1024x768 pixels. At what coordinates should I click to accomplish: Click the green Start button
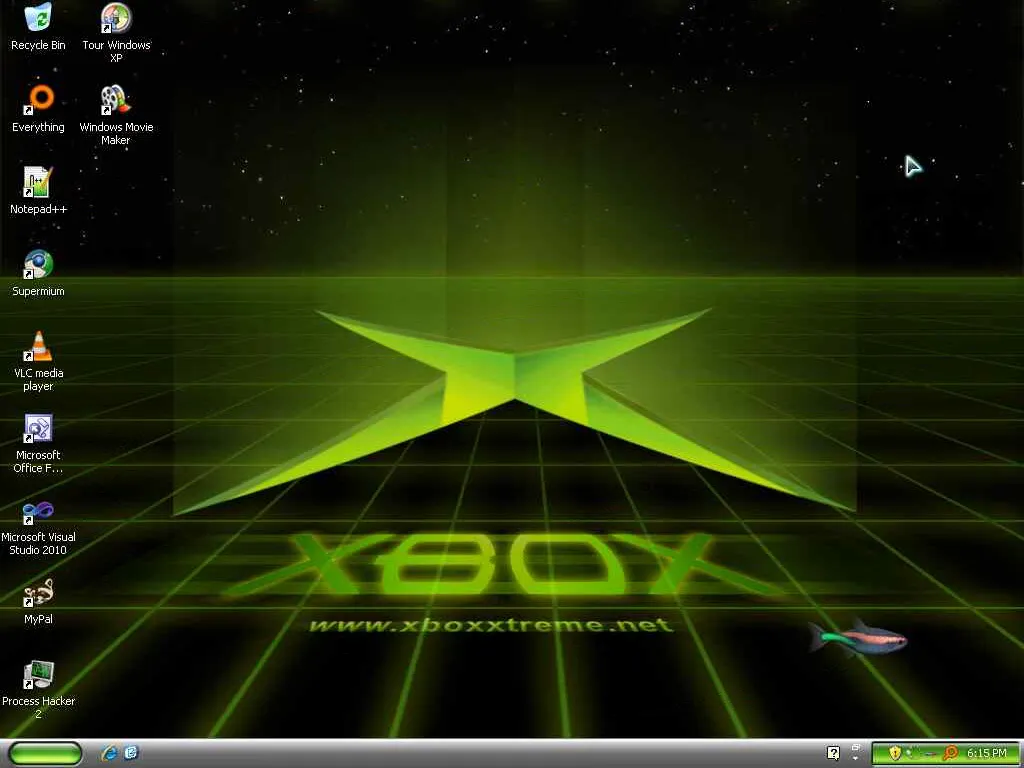tap(45, 753)
